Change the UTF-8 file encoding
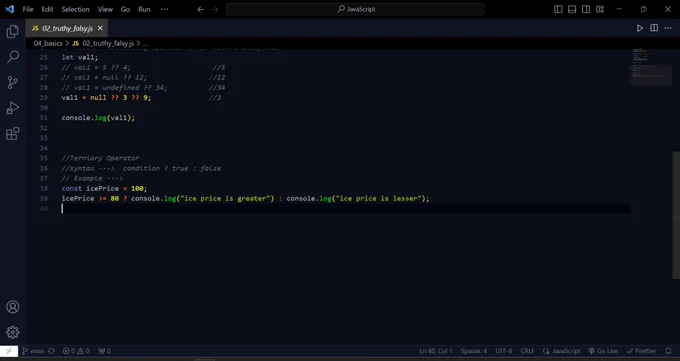680x361 pixels. point(503,351)
